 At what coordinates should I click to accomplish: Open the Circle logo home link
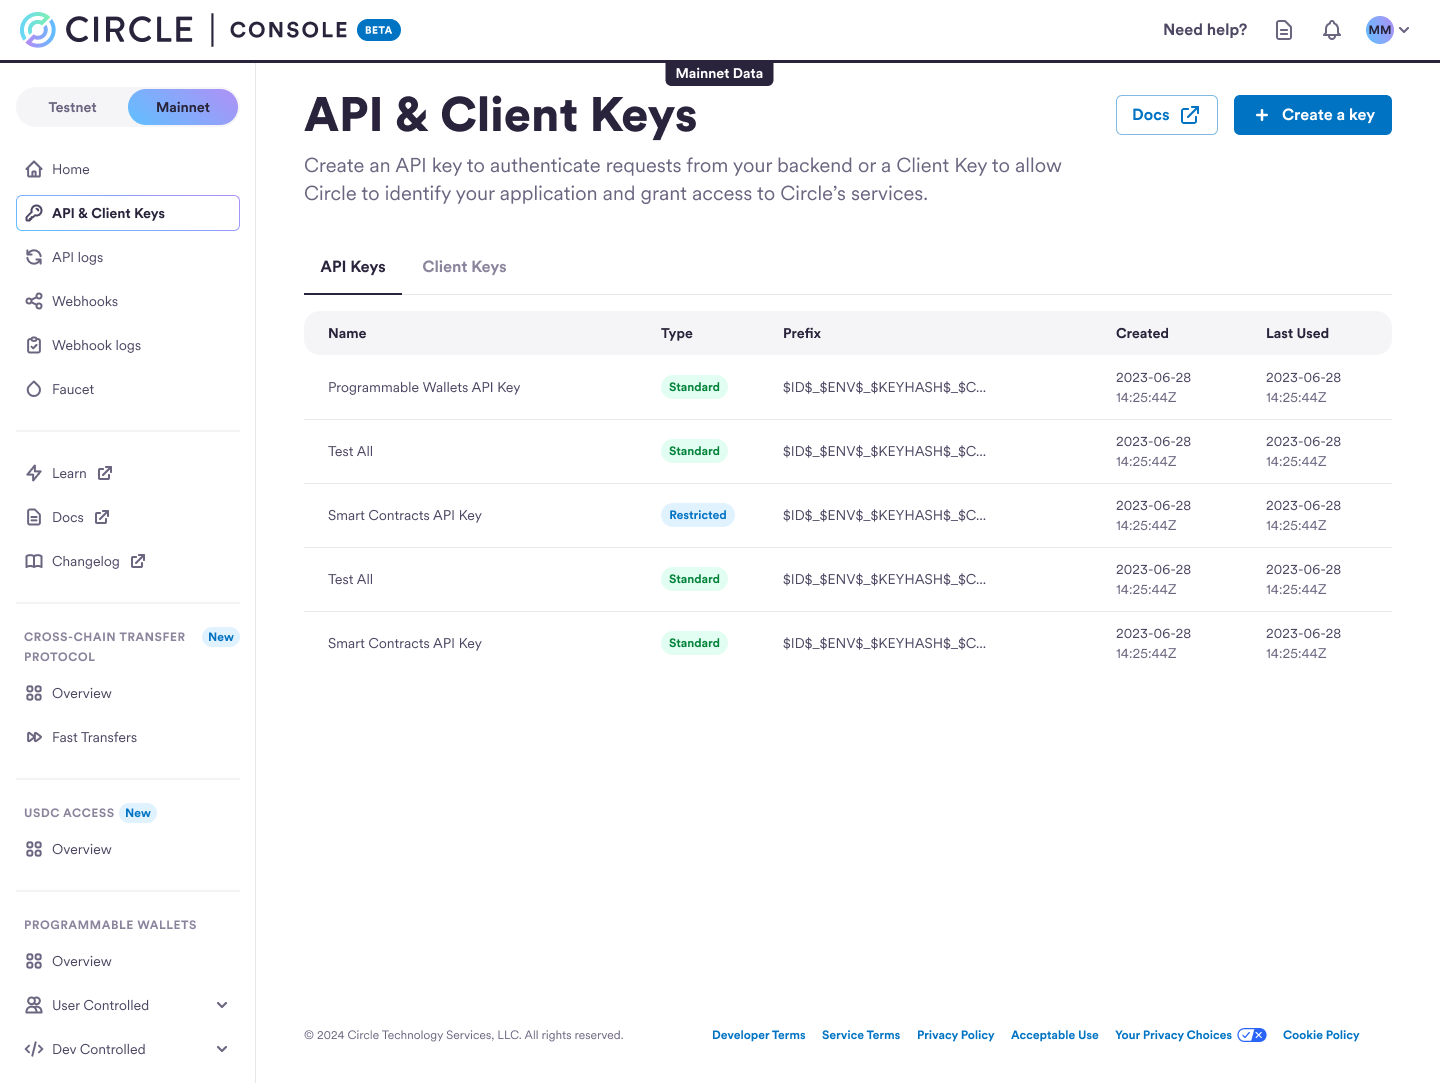click(x=107, y=30)
